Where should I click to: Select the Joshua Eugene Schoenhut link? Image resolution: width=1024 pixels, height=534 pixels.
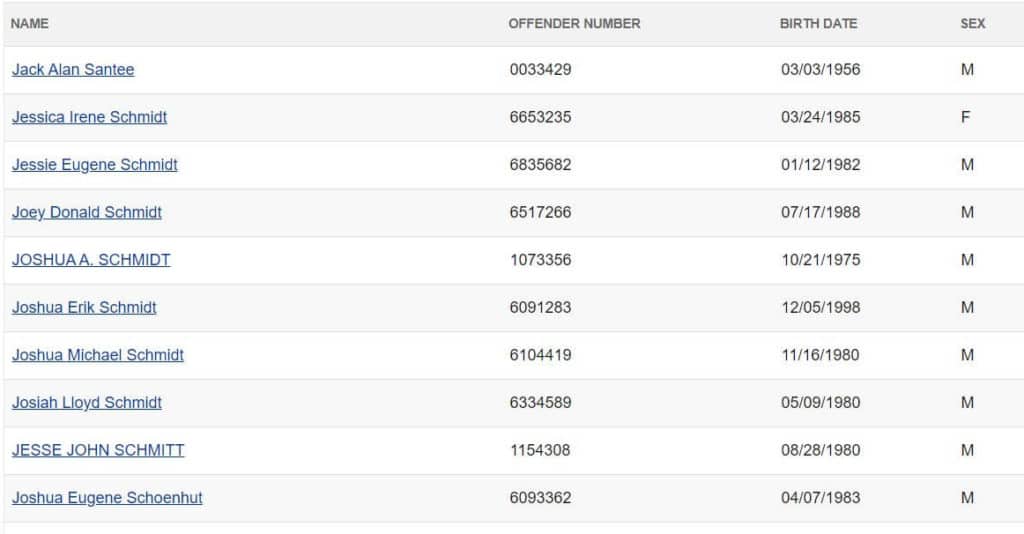[107, 498]
